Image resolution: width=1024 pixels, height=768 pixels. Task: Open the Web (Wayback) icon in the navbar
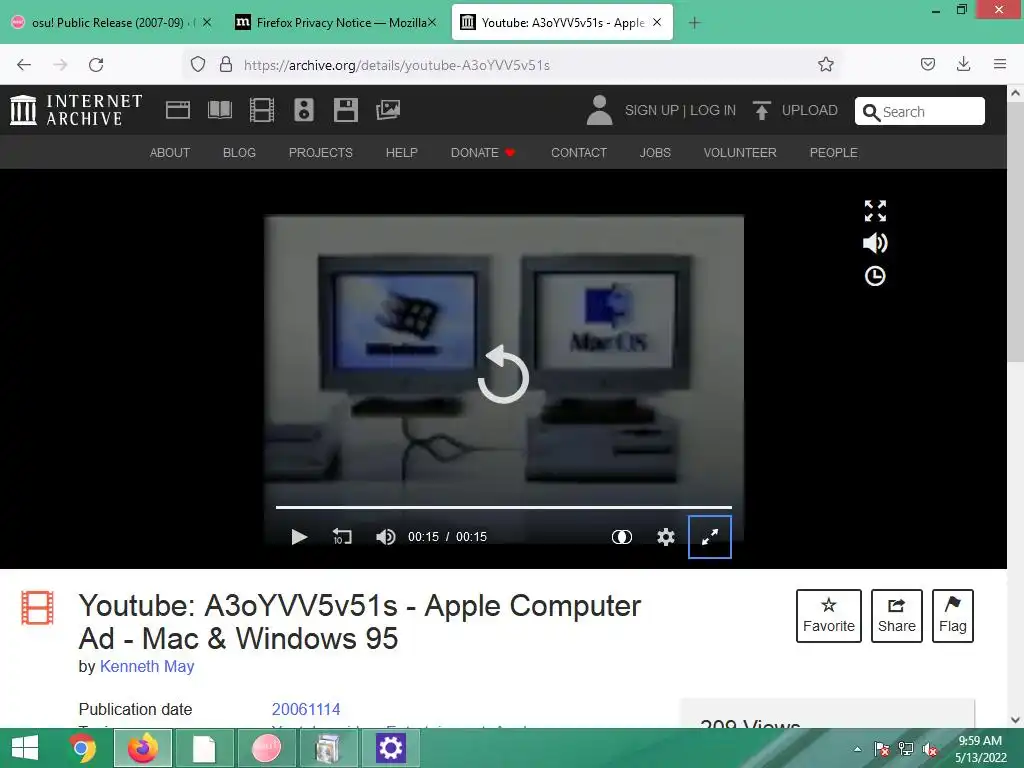pos(178,110)
